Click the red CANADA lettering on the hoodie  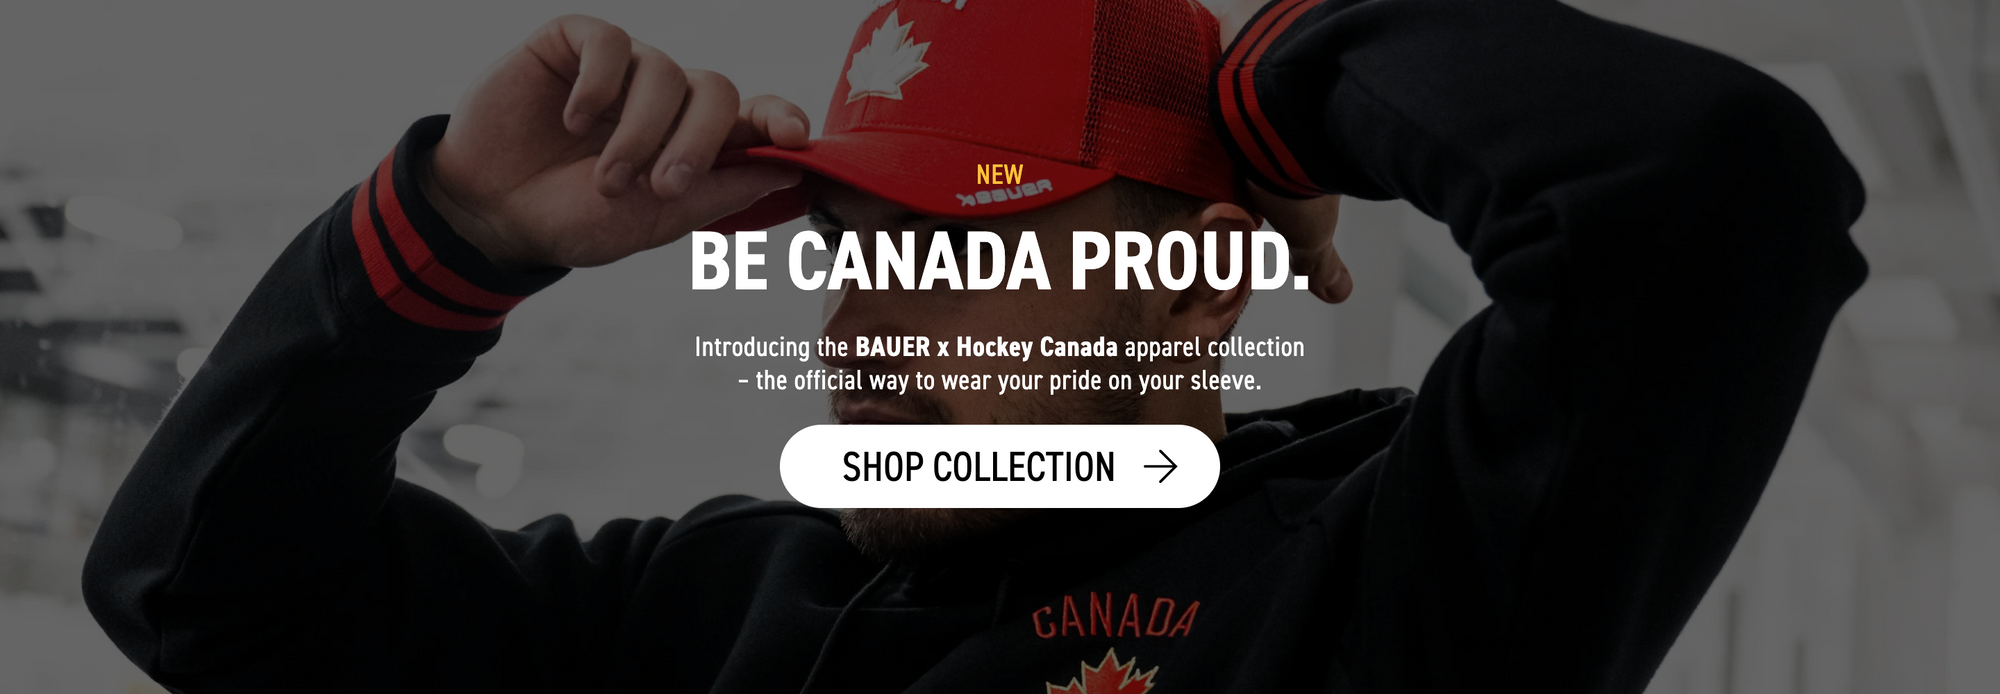coord(1115,618)
